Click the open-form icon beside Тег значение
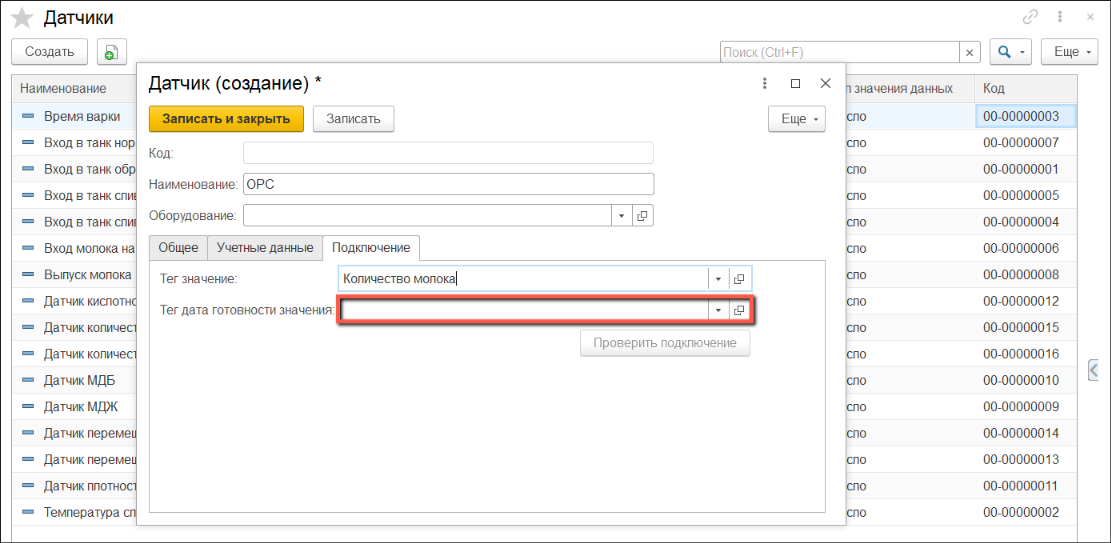The image size is (1111, 543). tap(739, 279)
